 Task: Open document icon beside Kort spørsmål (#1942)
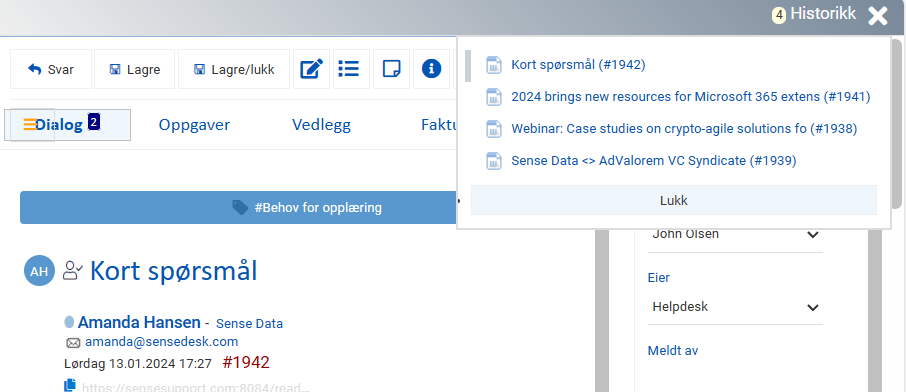coord(493,65)
